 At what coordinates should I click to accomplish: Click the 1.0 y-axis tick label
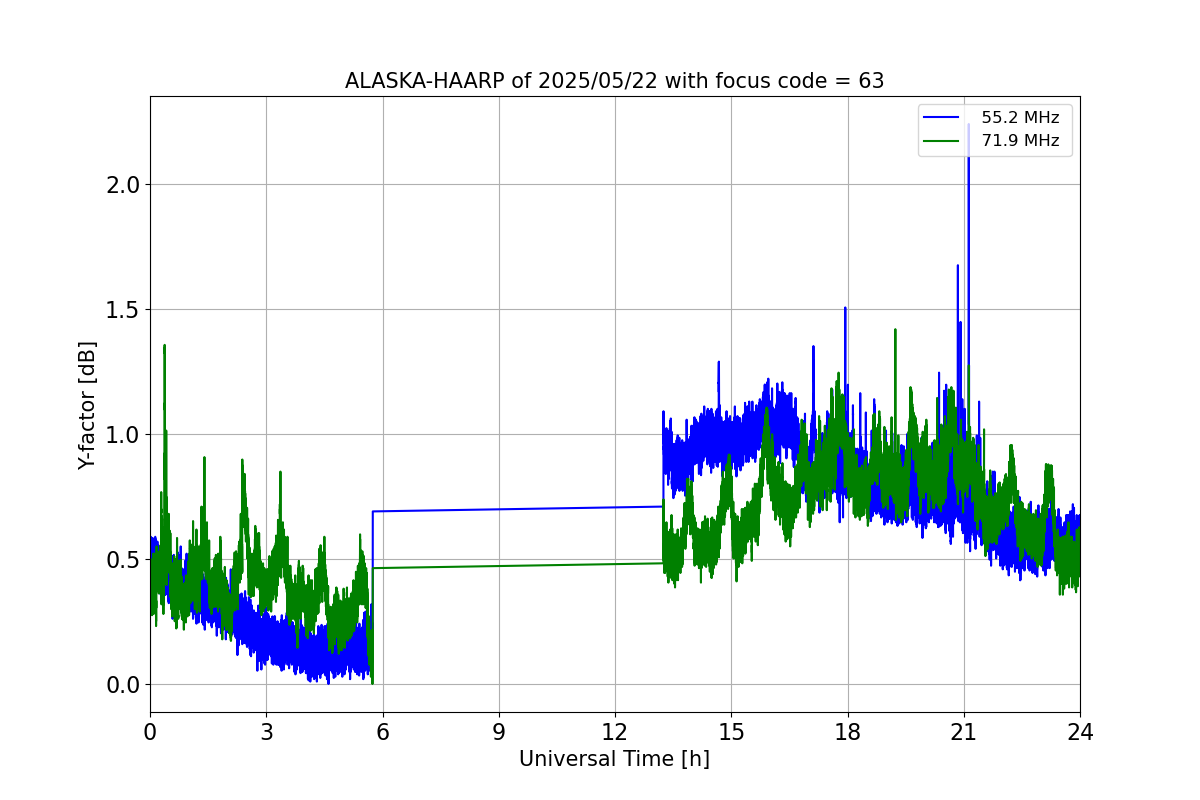(x=123, y=434)
